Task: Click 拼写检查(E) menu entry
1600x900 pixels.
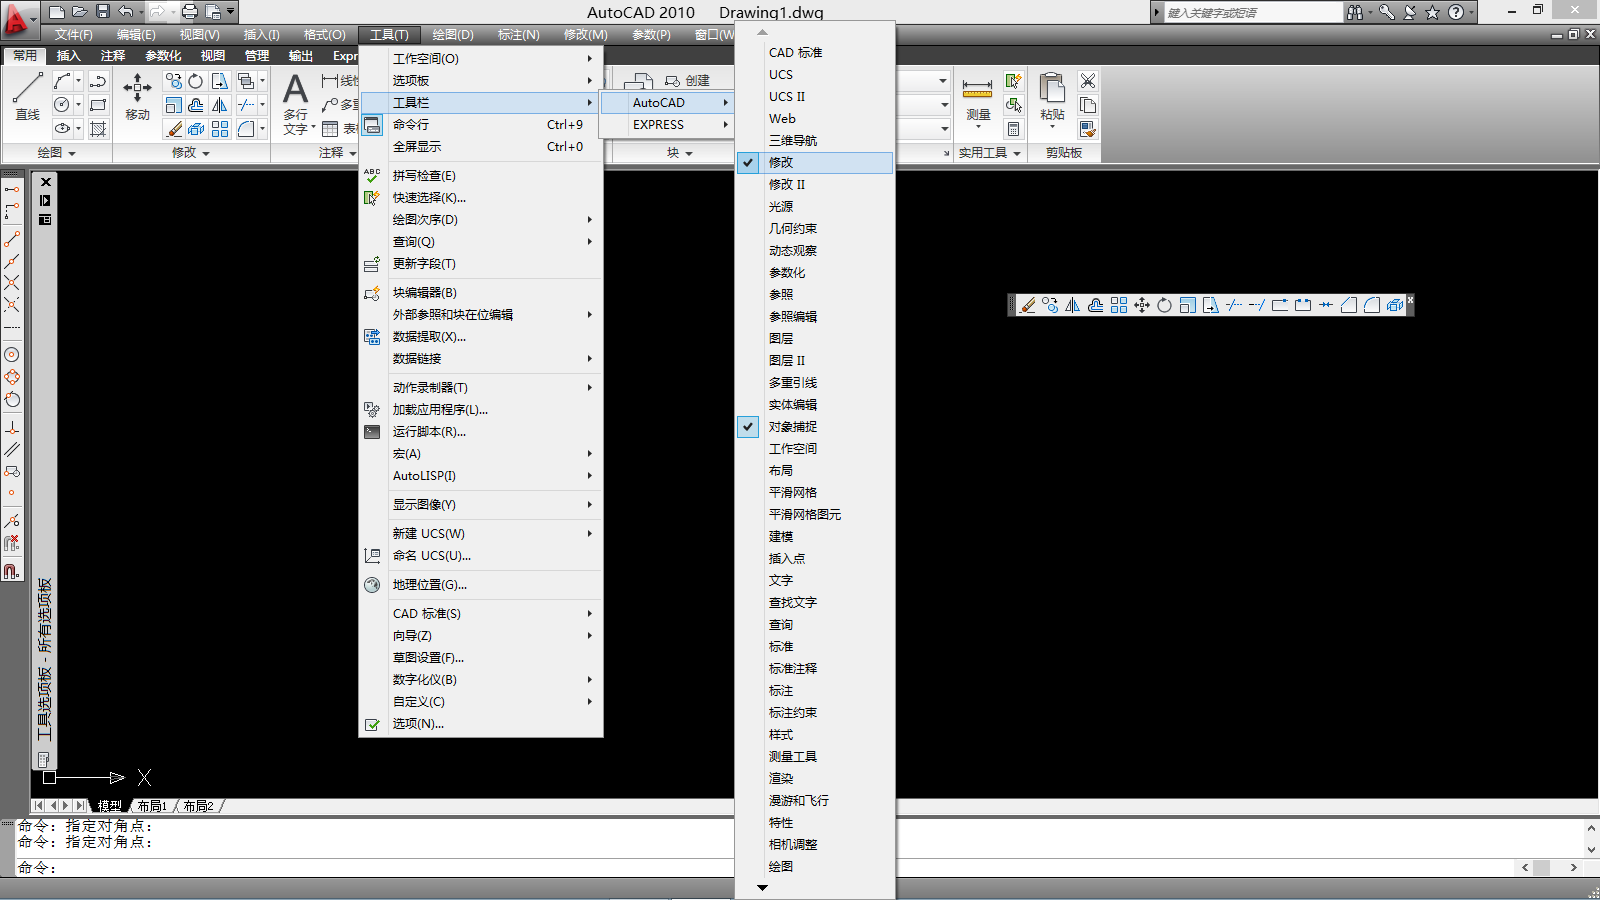Action: tap(481, 175)
